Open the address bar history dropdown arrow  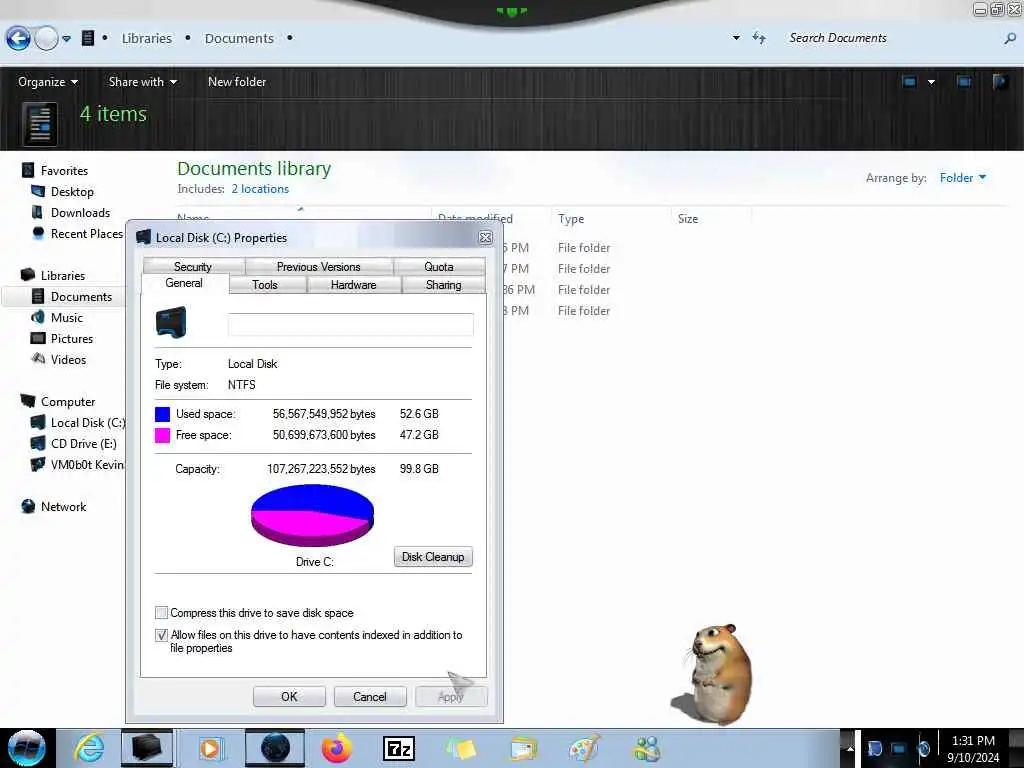pyautogui.click(x=736, y=38)
